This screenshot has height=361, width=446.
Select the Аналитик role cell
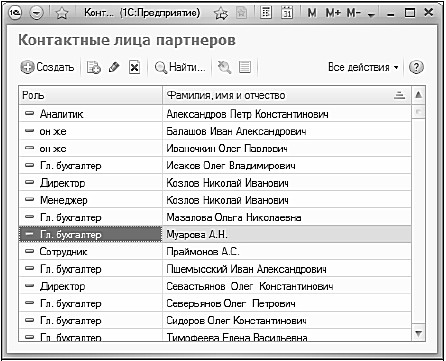coord(91,114)
